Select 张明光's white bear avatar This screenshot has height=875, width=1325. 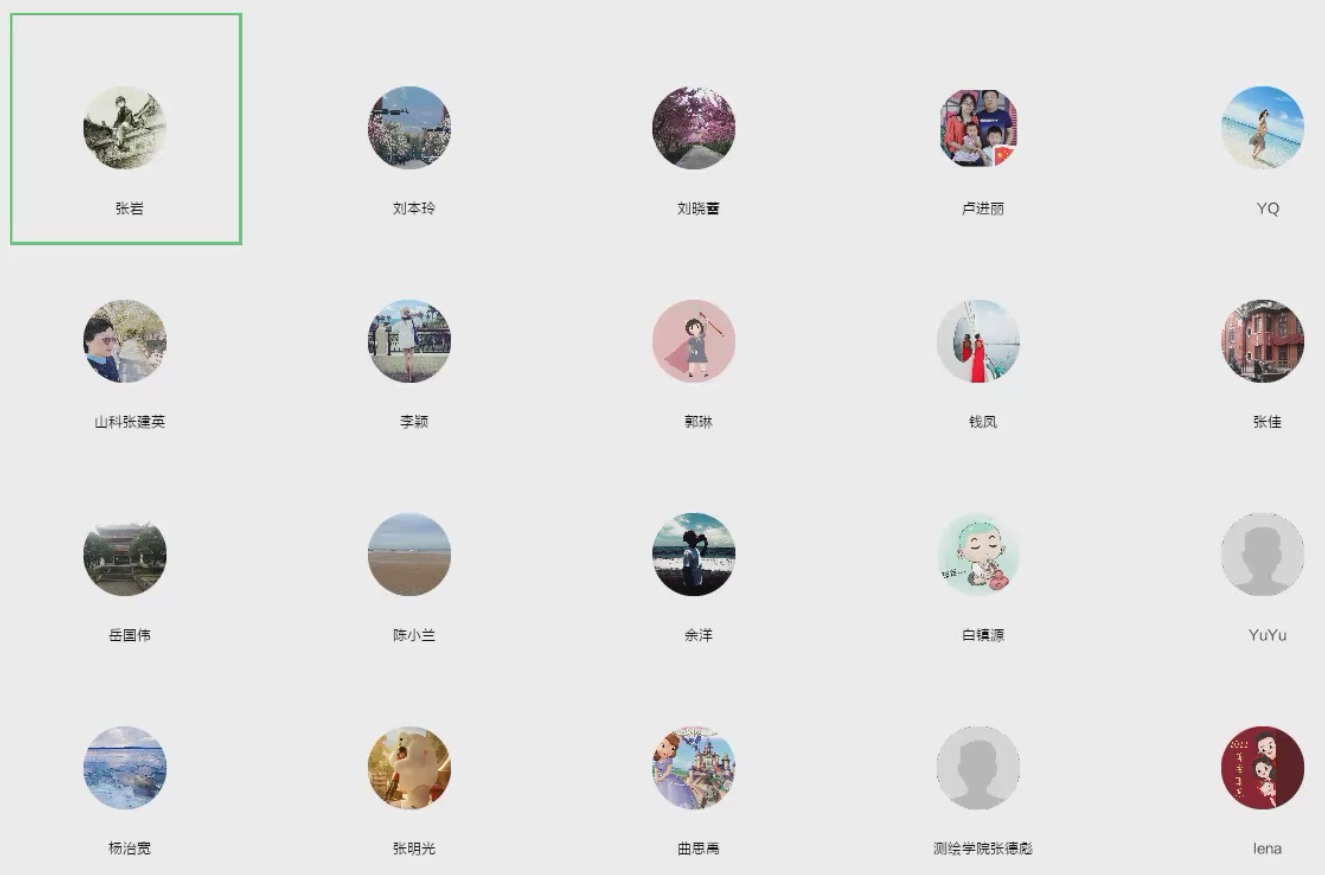click(409, 767)
